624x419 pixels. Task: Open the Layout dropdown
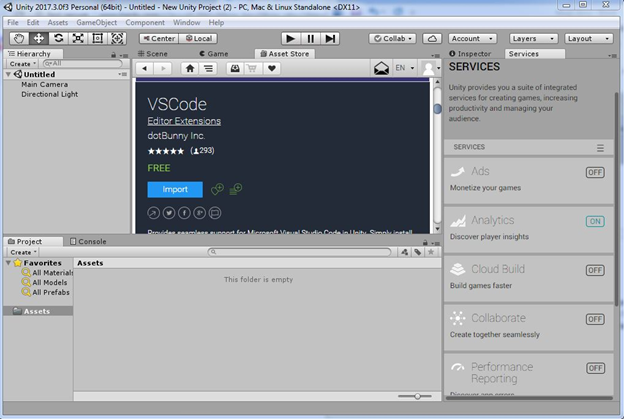pos(588,39)
